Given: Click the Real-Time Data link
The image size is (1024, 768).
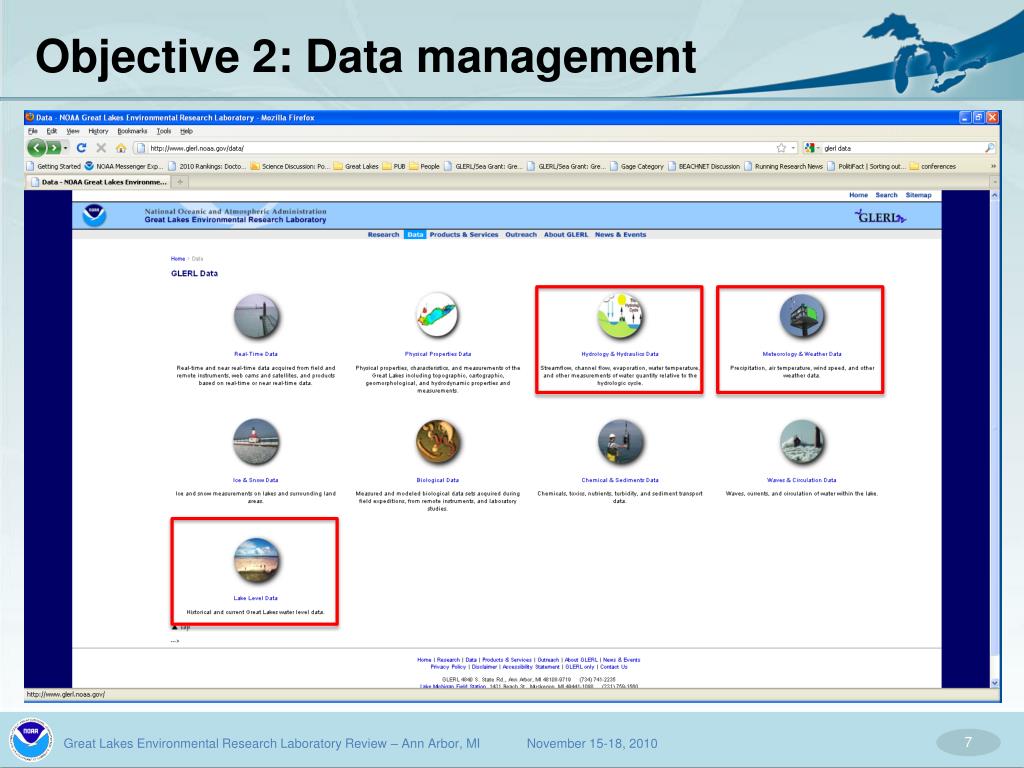Looking at the screenshot, I should click(256, 354).
